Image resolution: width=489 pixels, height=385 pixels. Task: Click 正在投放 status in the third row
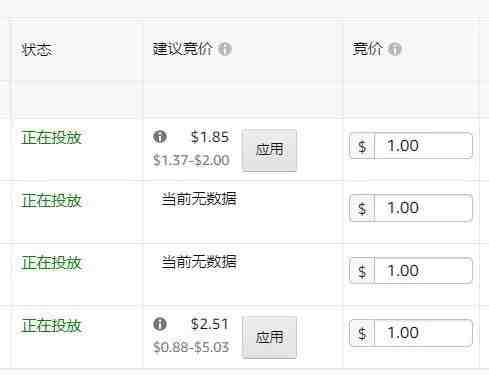[x=51, y=263]
